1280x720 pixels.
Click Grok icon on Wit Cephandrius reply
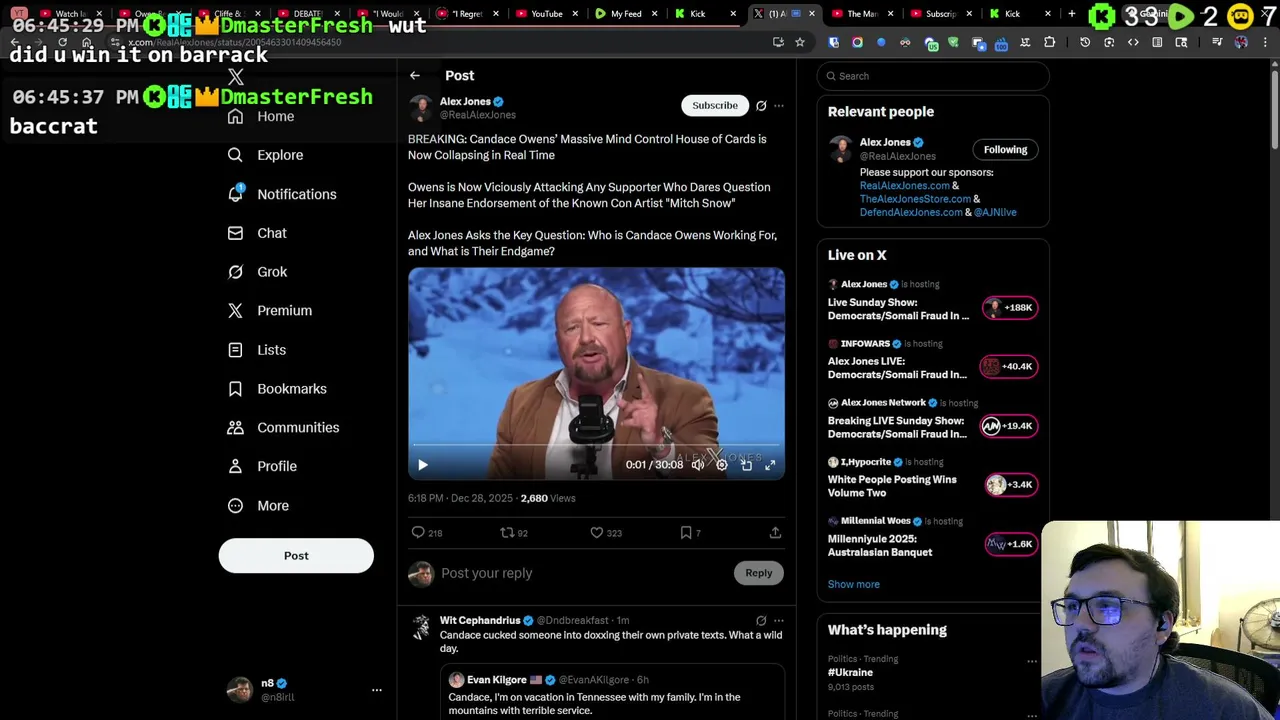coord(761,621)
